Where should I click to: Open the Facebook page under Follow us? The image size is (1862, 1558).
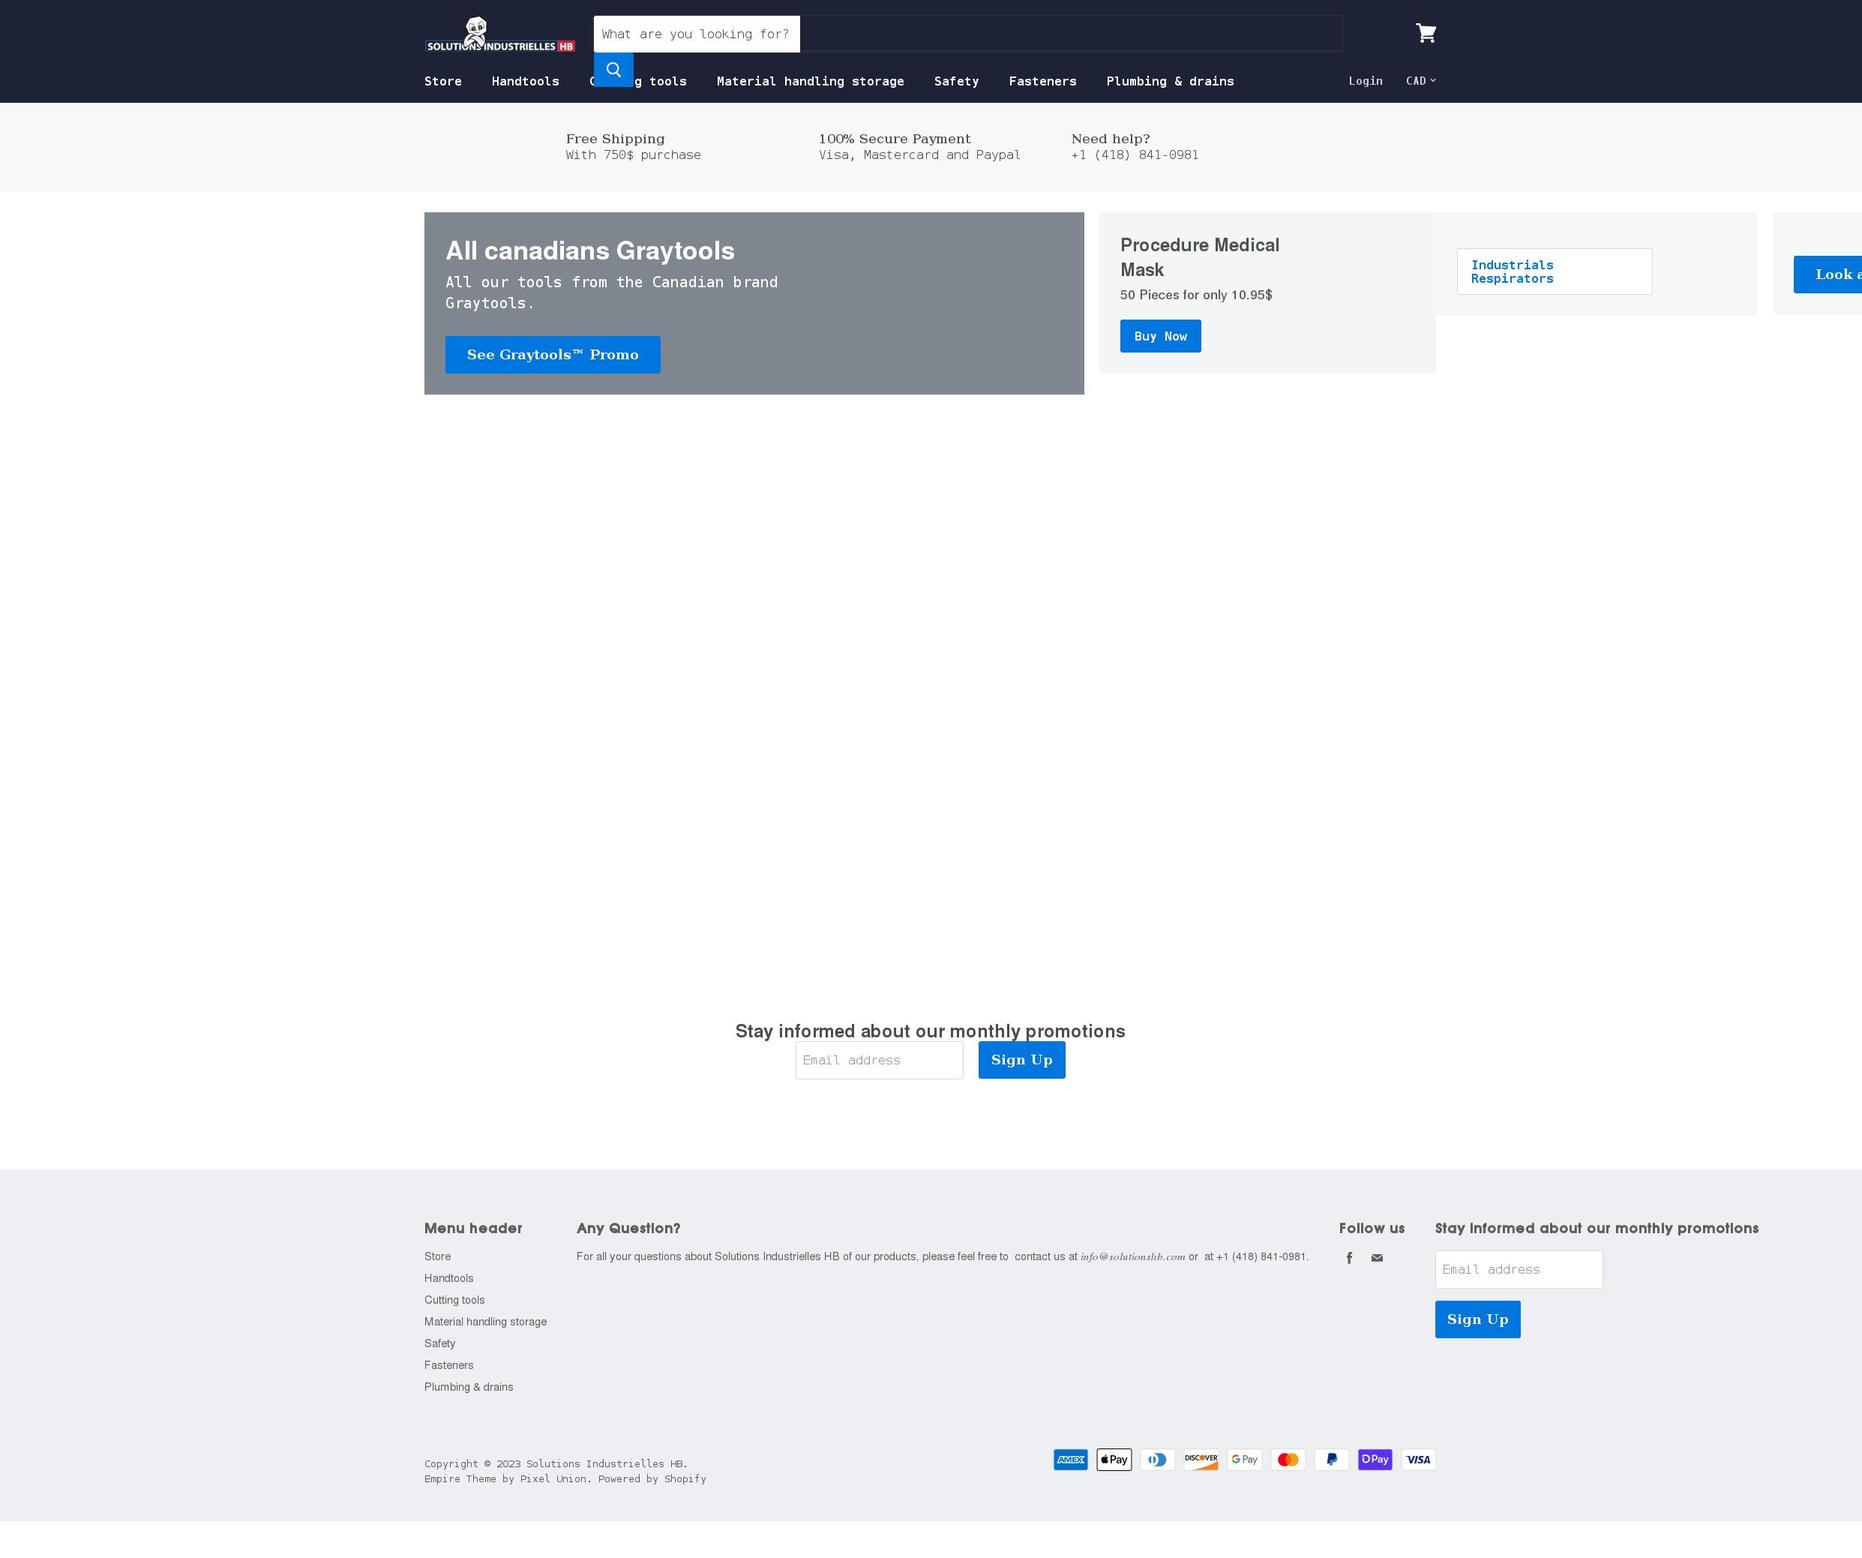(x=1349, y=1258)
